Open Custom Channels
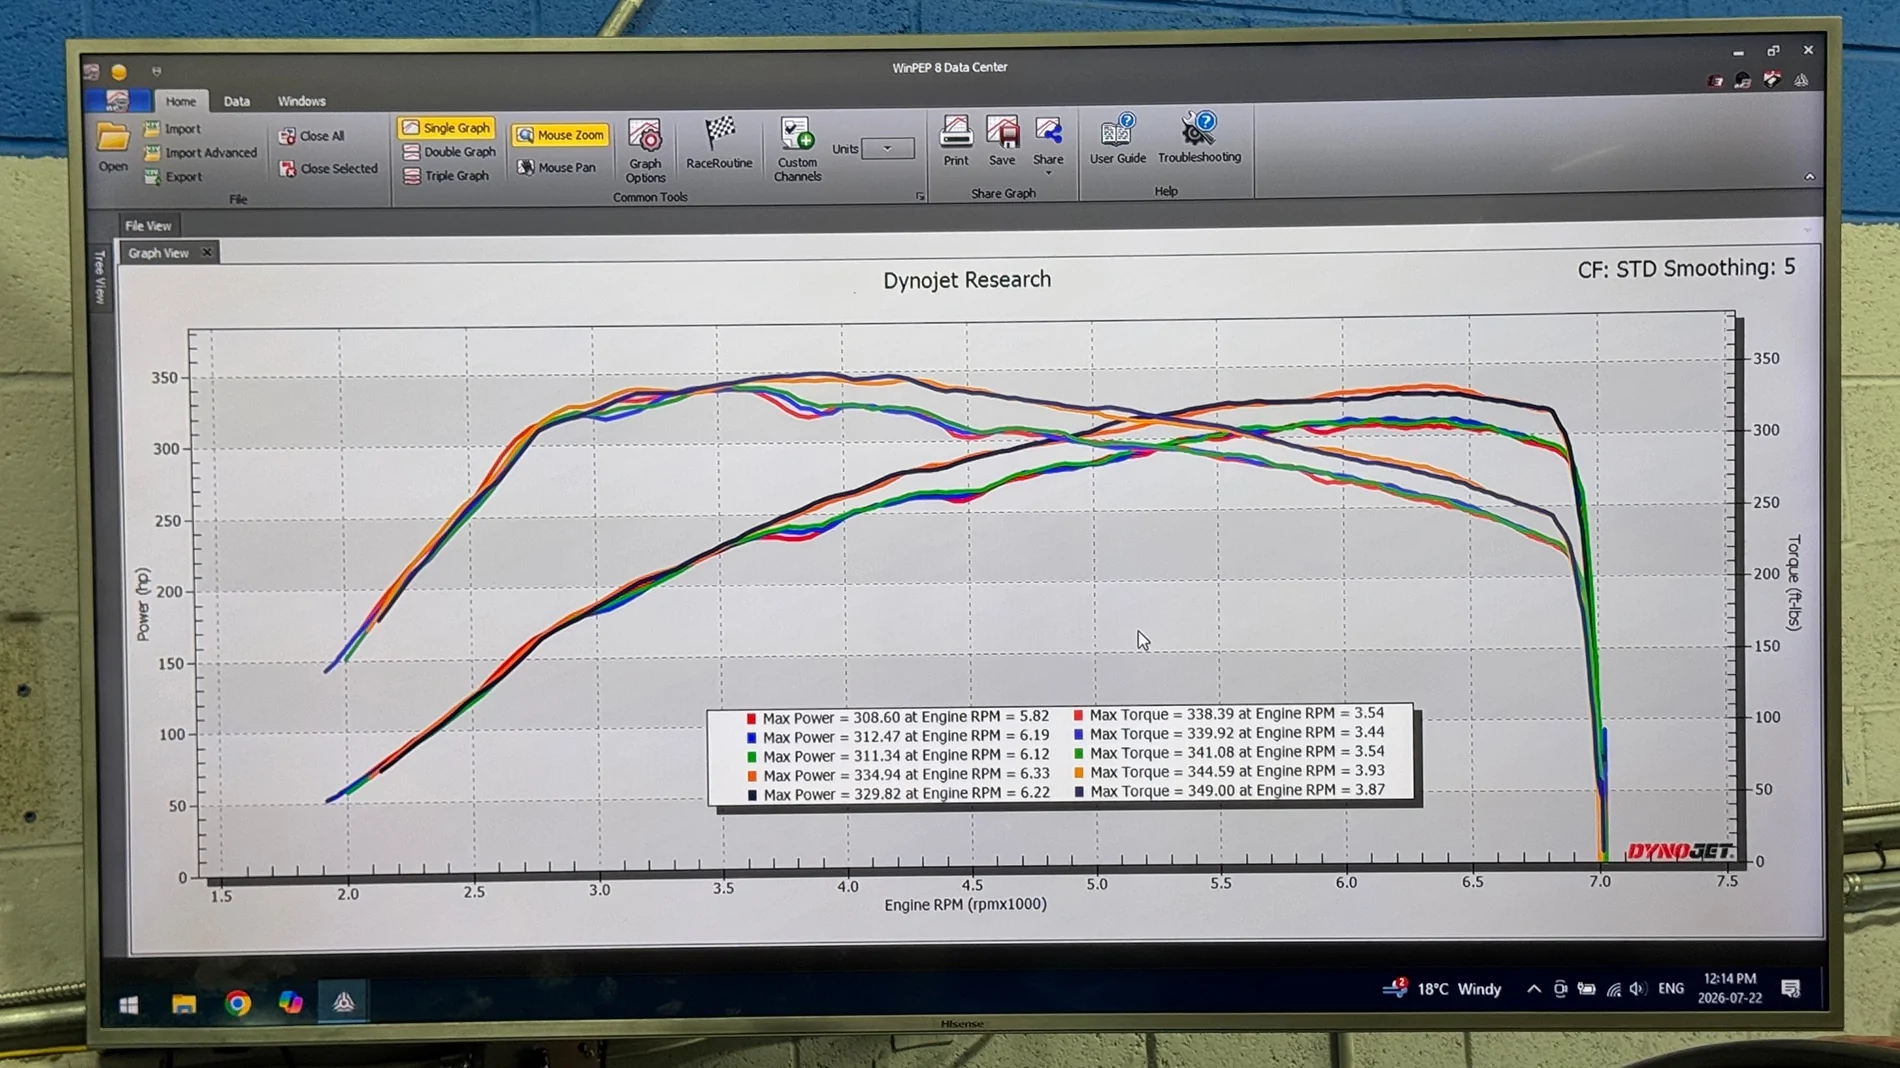This screenshot has width=1900, height=1068. pyautogui.click(x=797, y=149)
